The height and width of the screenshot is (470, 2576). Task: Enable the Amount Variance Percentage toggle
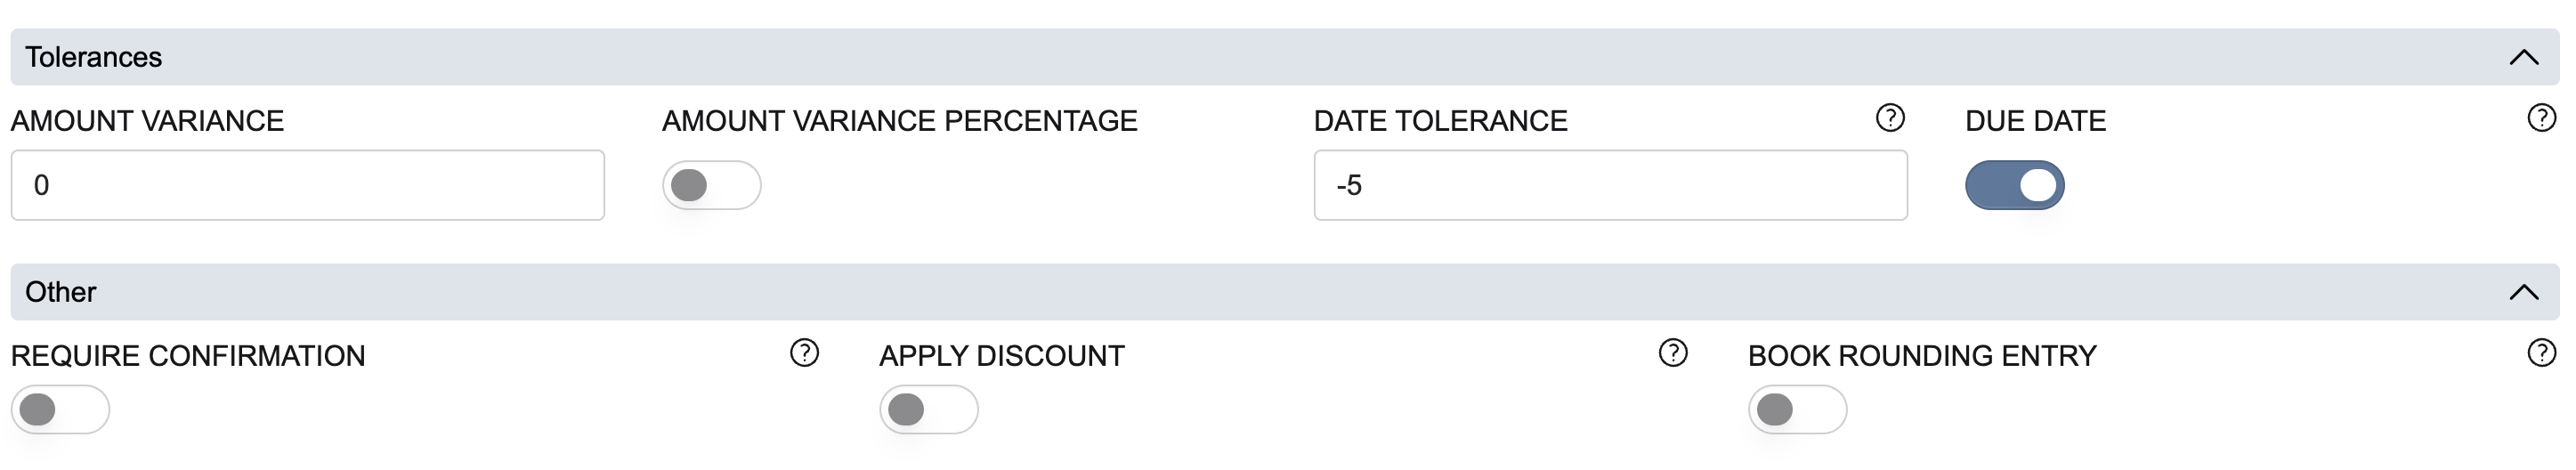[711, 185]
